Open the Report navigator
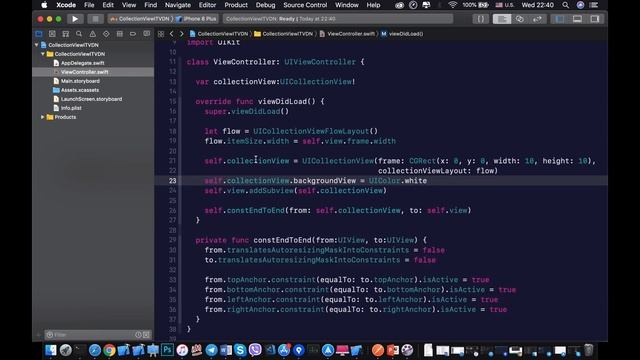 147,34
